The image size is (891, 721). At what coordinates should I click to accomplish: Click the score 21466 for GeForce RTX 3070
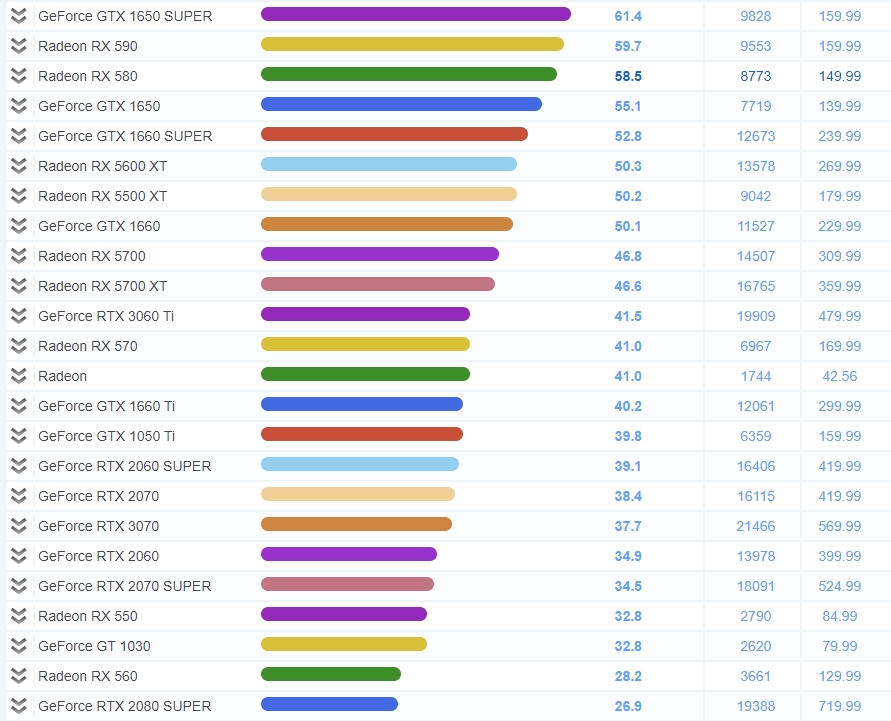click(x=756, y=526)
